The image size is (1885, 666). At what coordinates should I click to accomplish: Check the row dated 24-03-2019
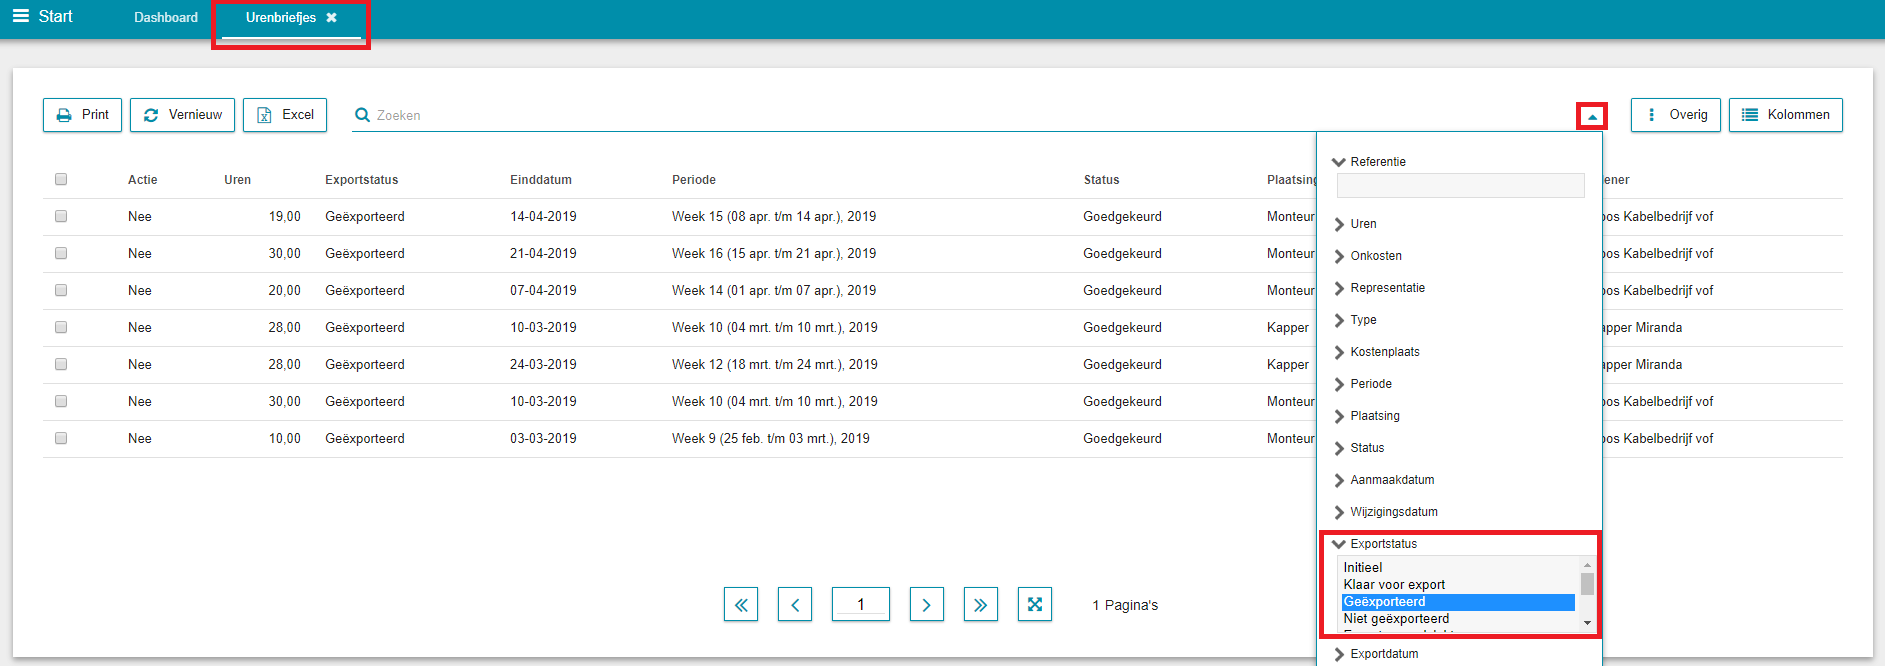pos(61,365)
